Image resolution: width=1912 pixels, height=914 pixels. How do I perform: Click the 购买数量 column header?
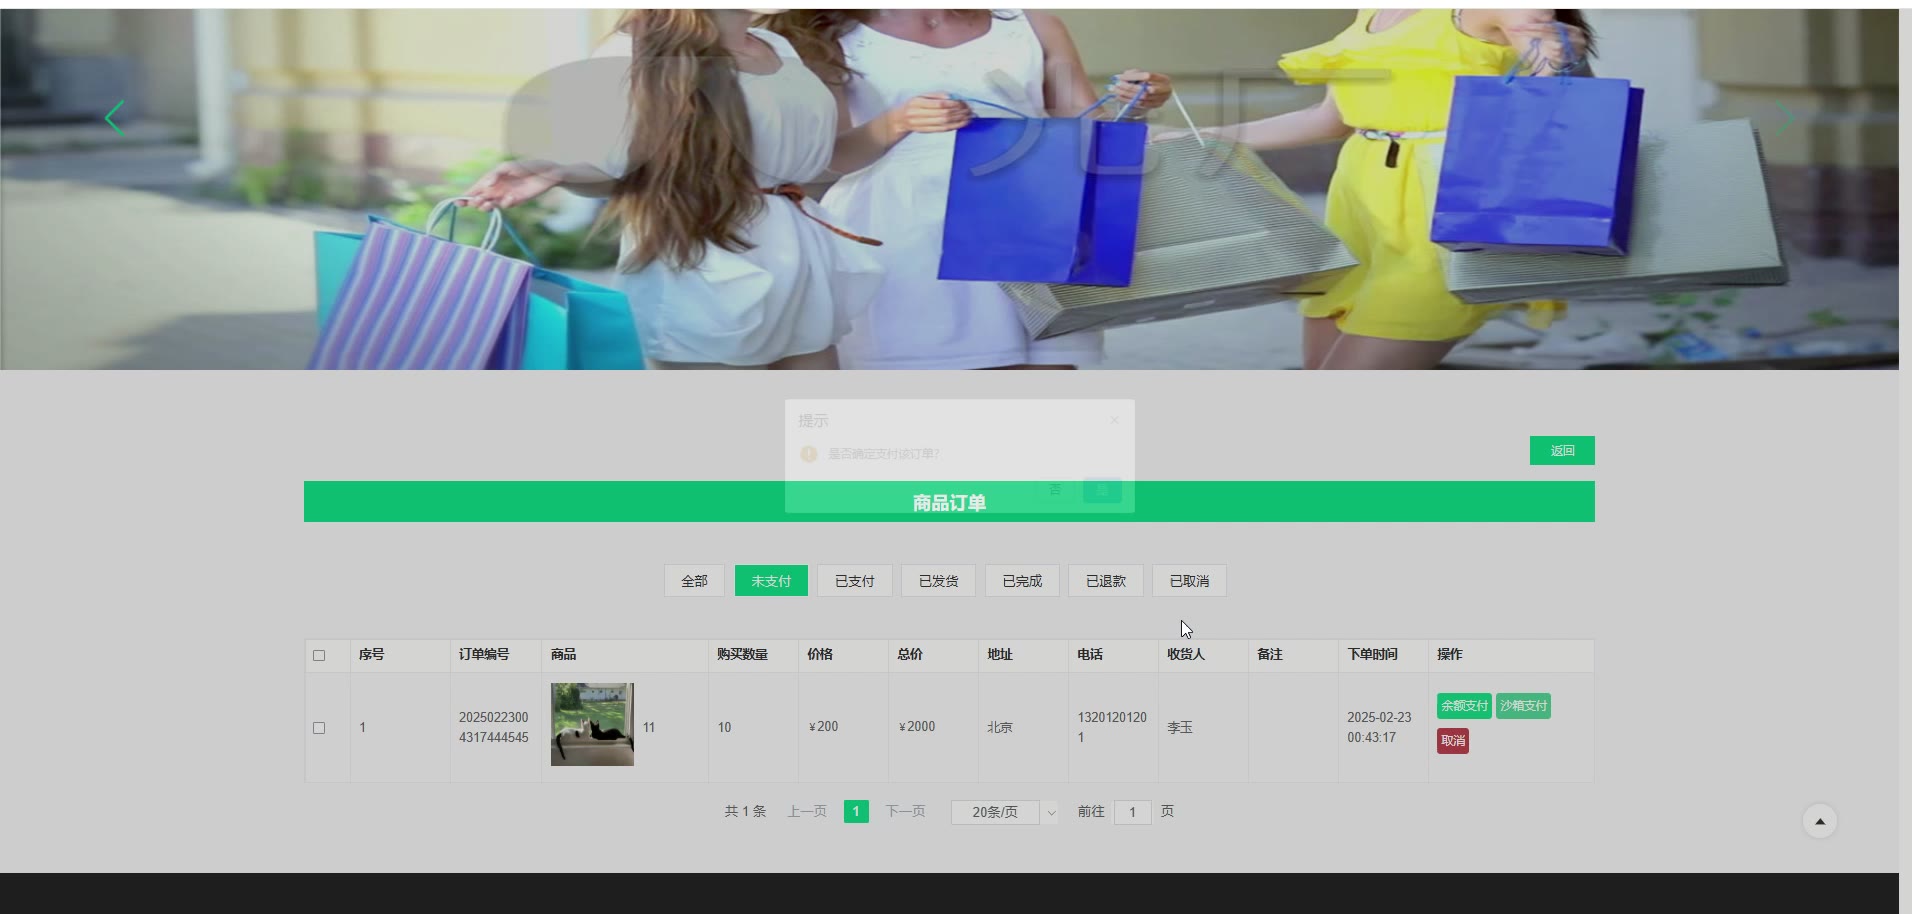point(742,654)
